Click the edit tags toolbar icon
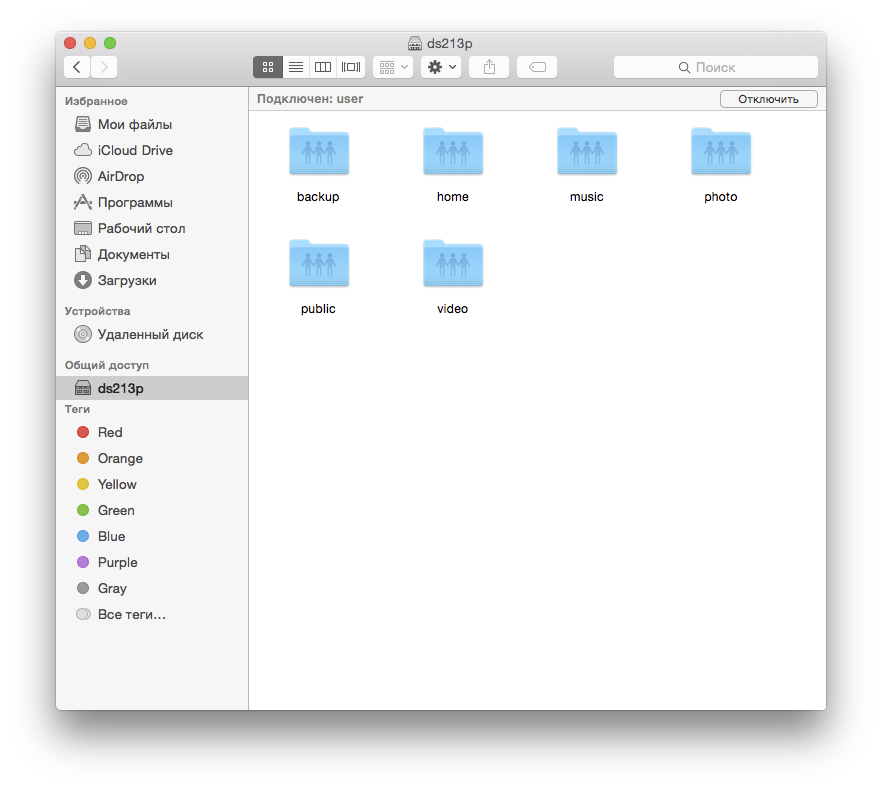The image size is (882, 790). click(537, 67)
